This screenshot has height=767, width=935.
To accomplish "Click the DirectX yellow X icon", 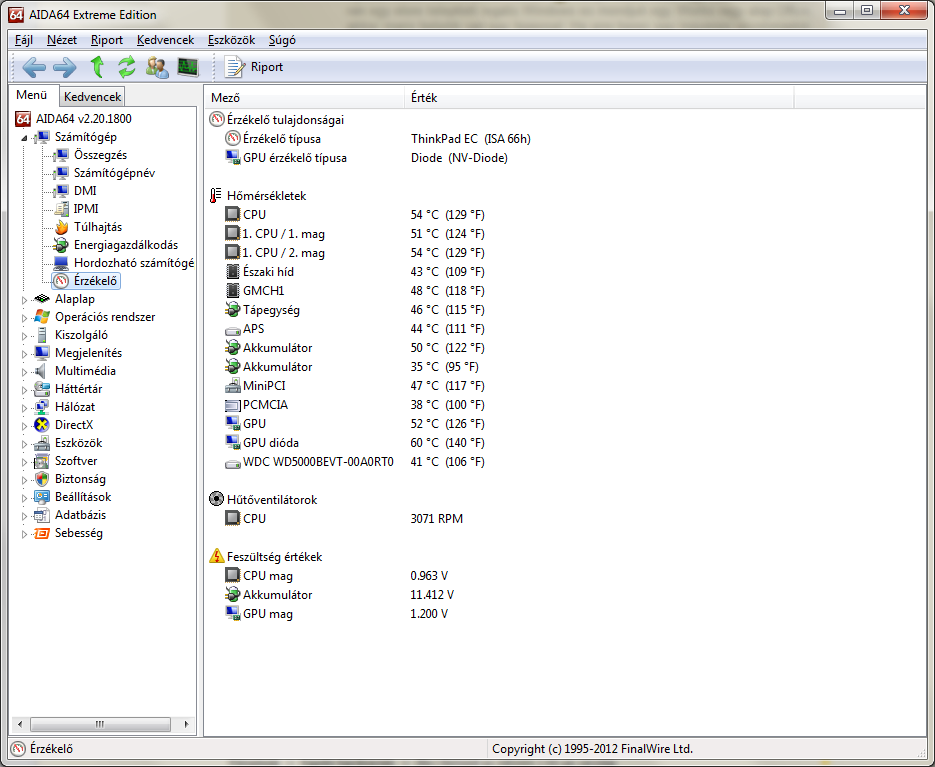I will (x=42, y=425).
